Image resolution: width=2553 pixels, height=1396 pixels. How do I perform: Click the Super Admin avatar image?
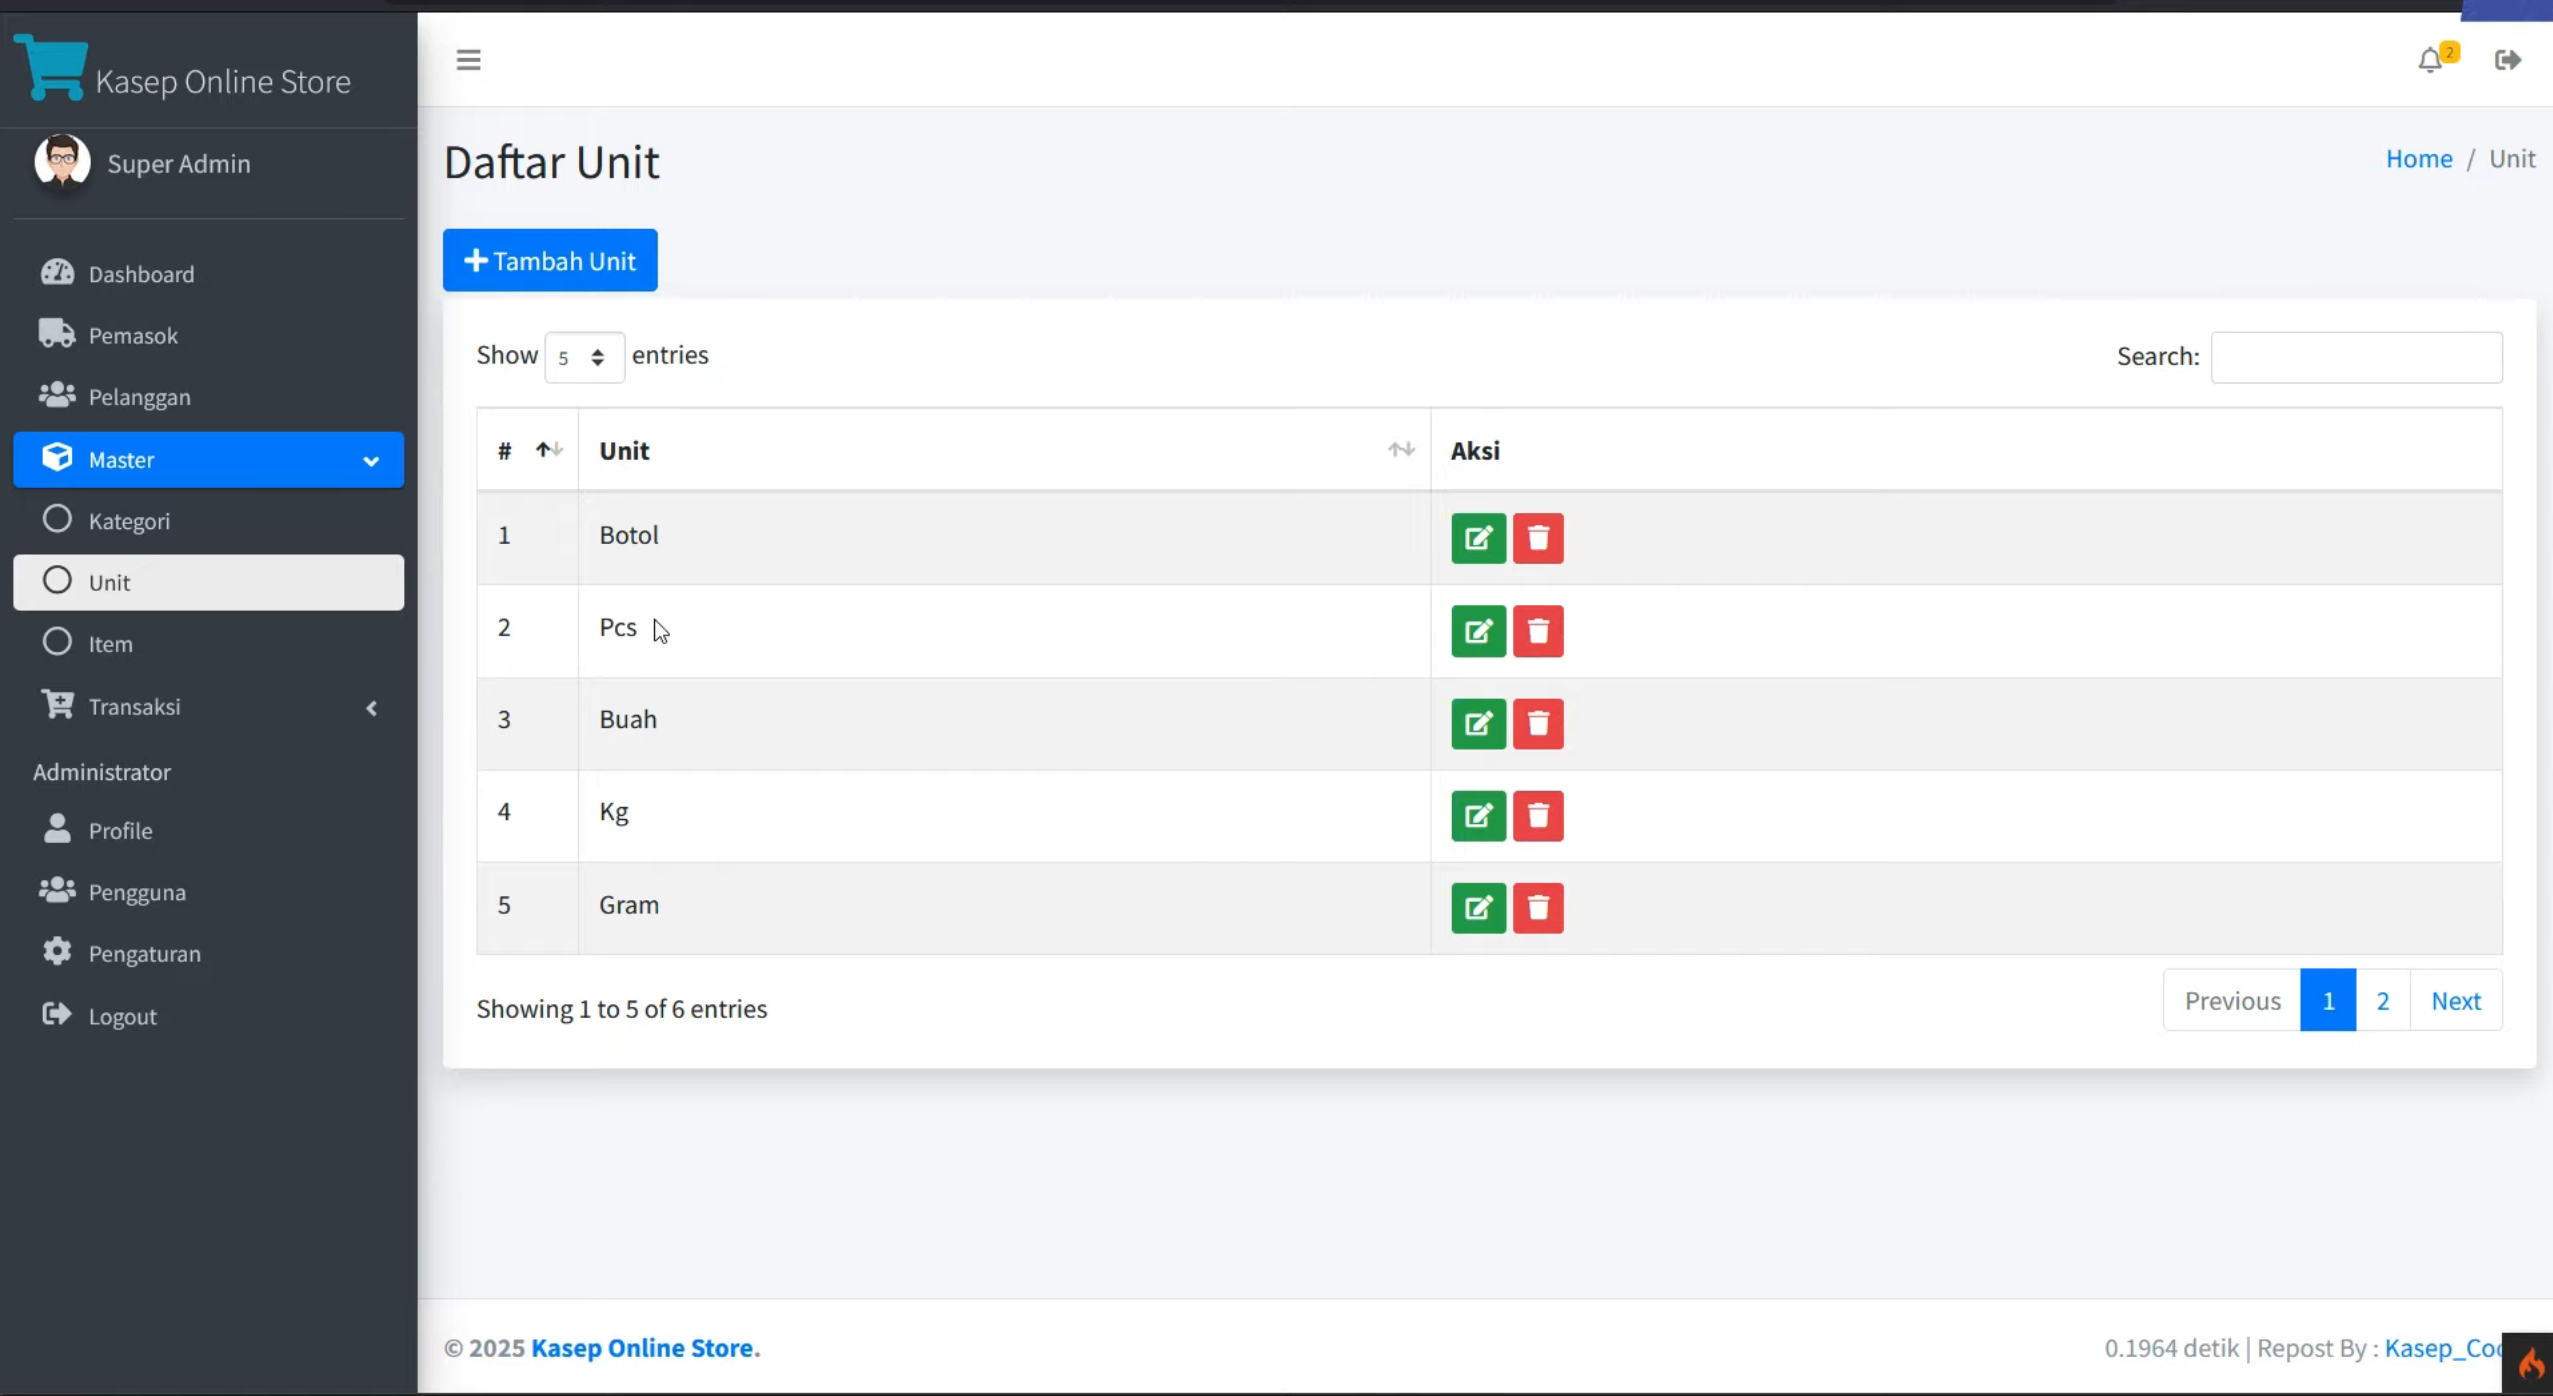62,162
